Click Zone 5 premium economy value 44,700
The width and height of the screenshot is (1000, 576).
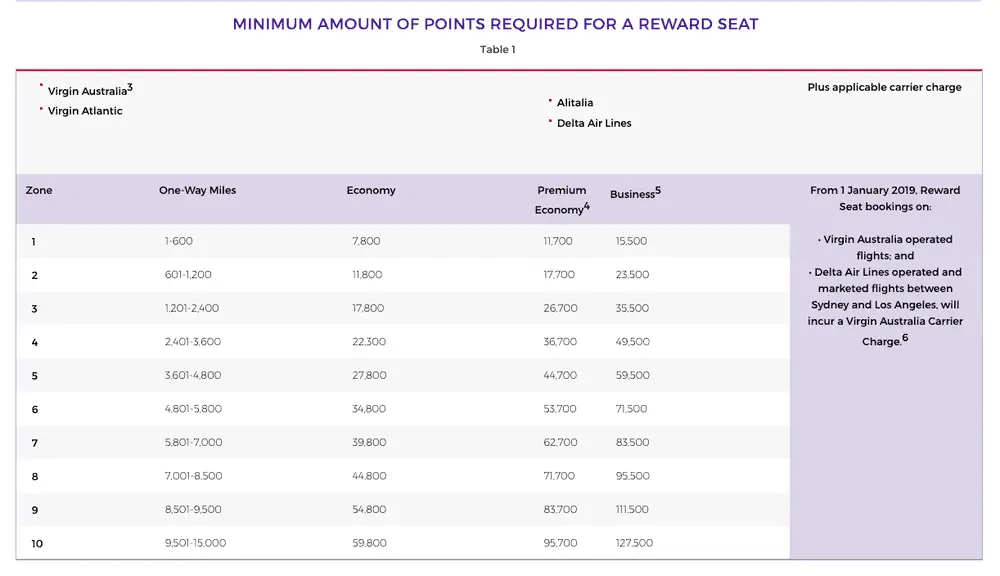(559, 375)
